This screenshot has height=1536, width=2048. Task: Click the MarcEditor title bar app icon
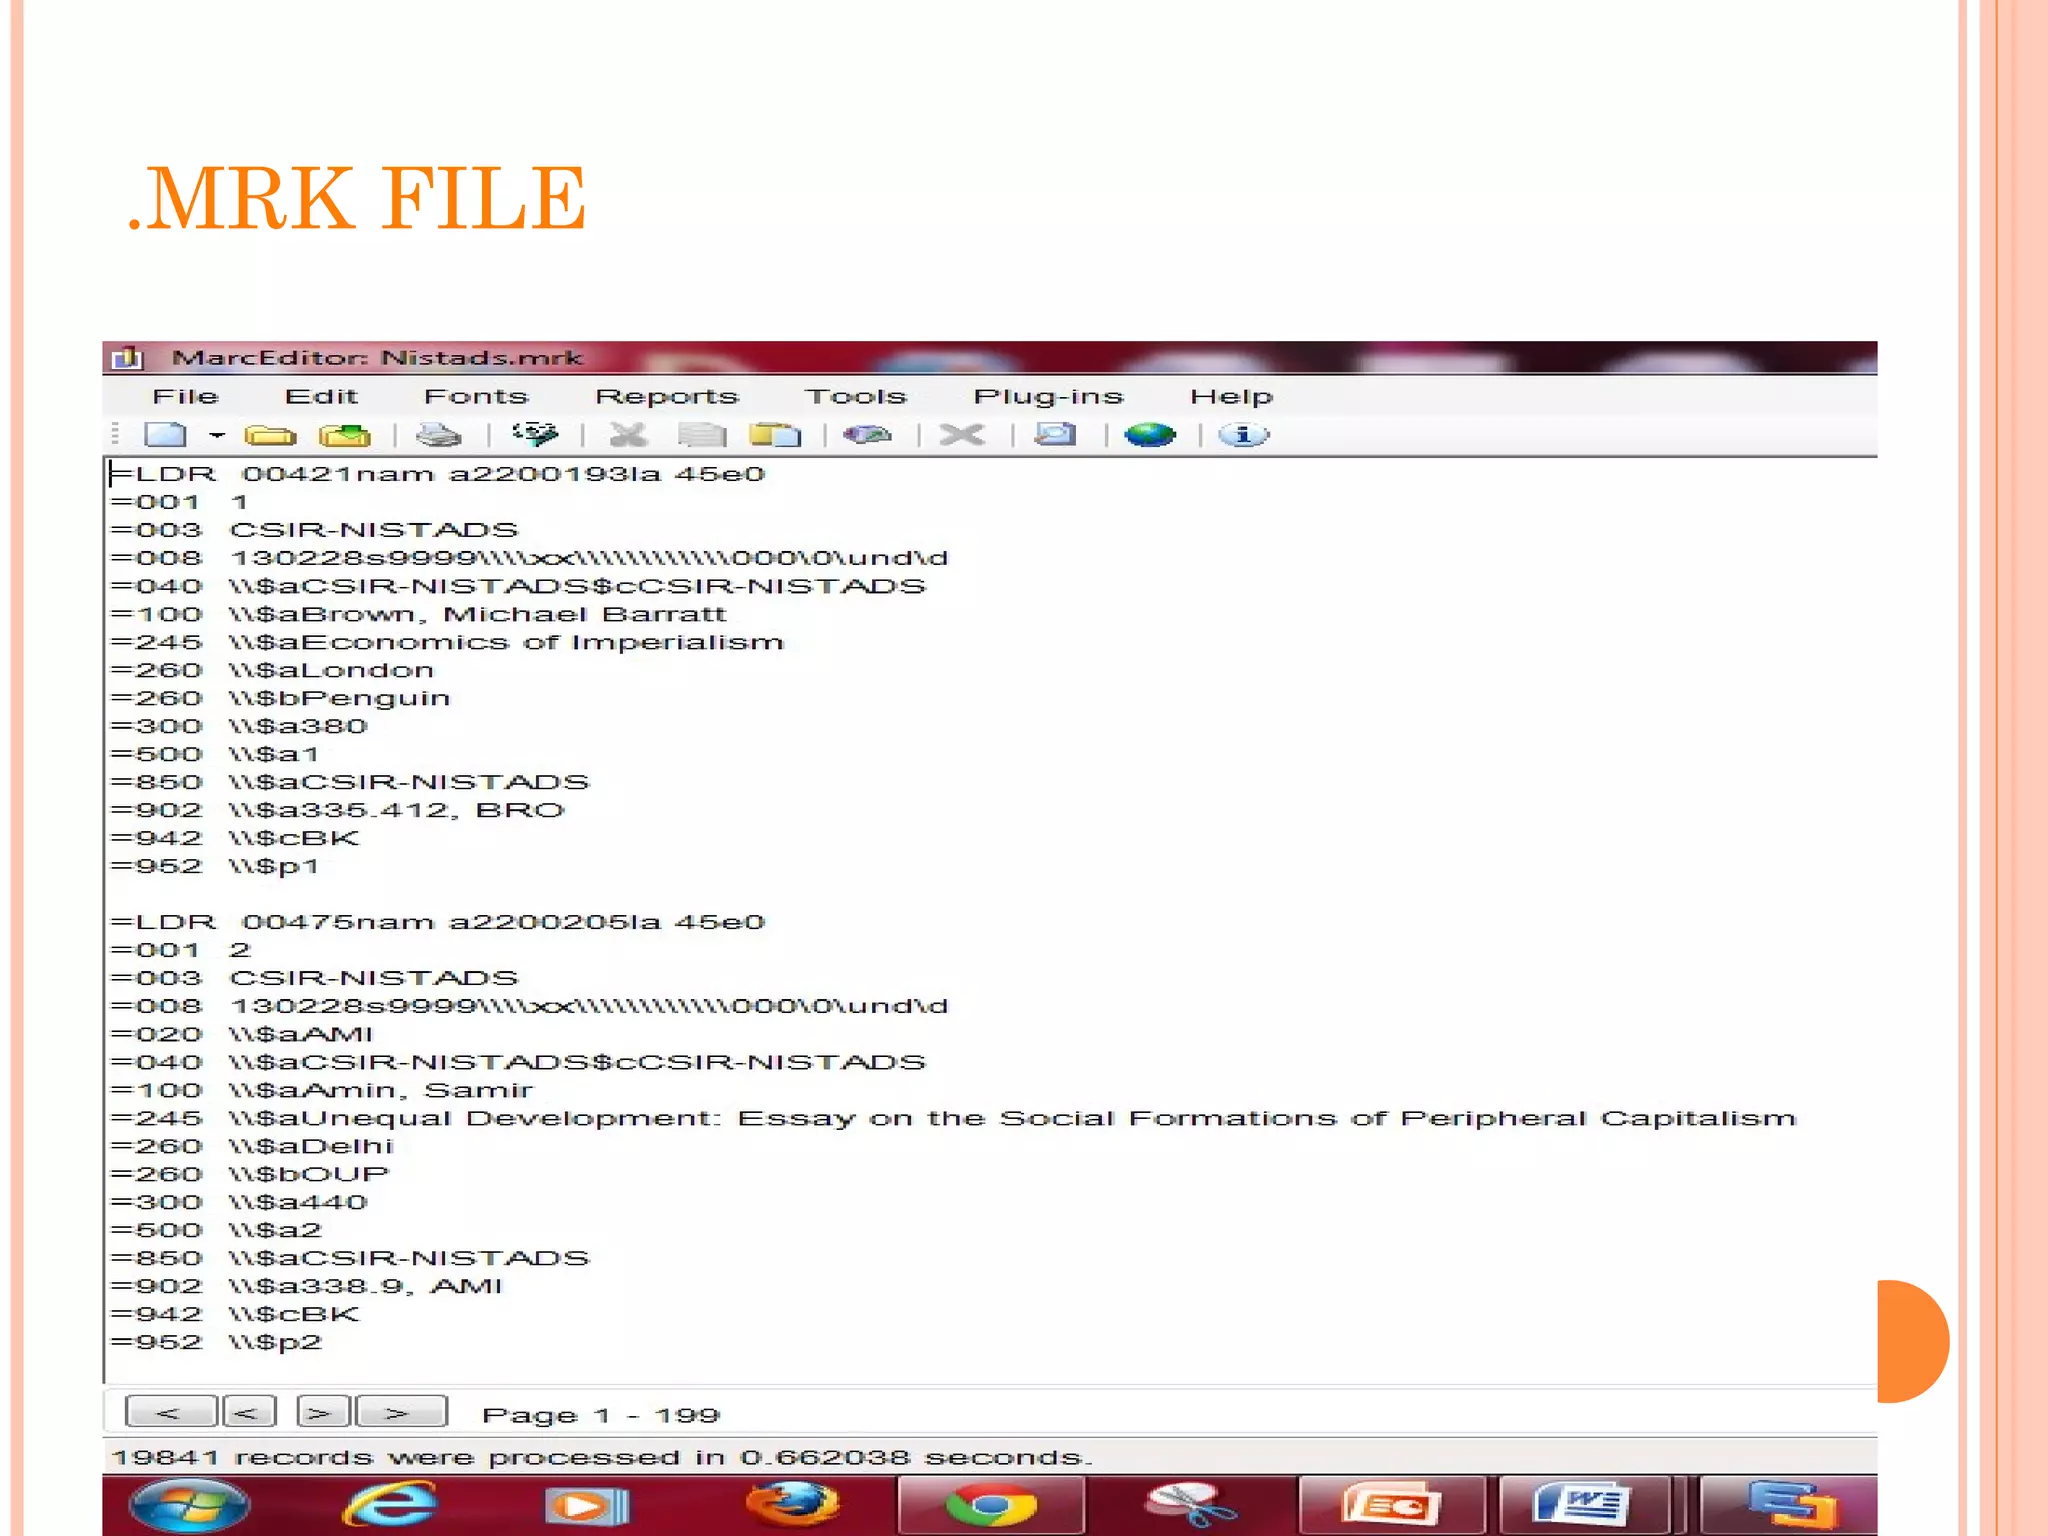click(x=128, y=357)
